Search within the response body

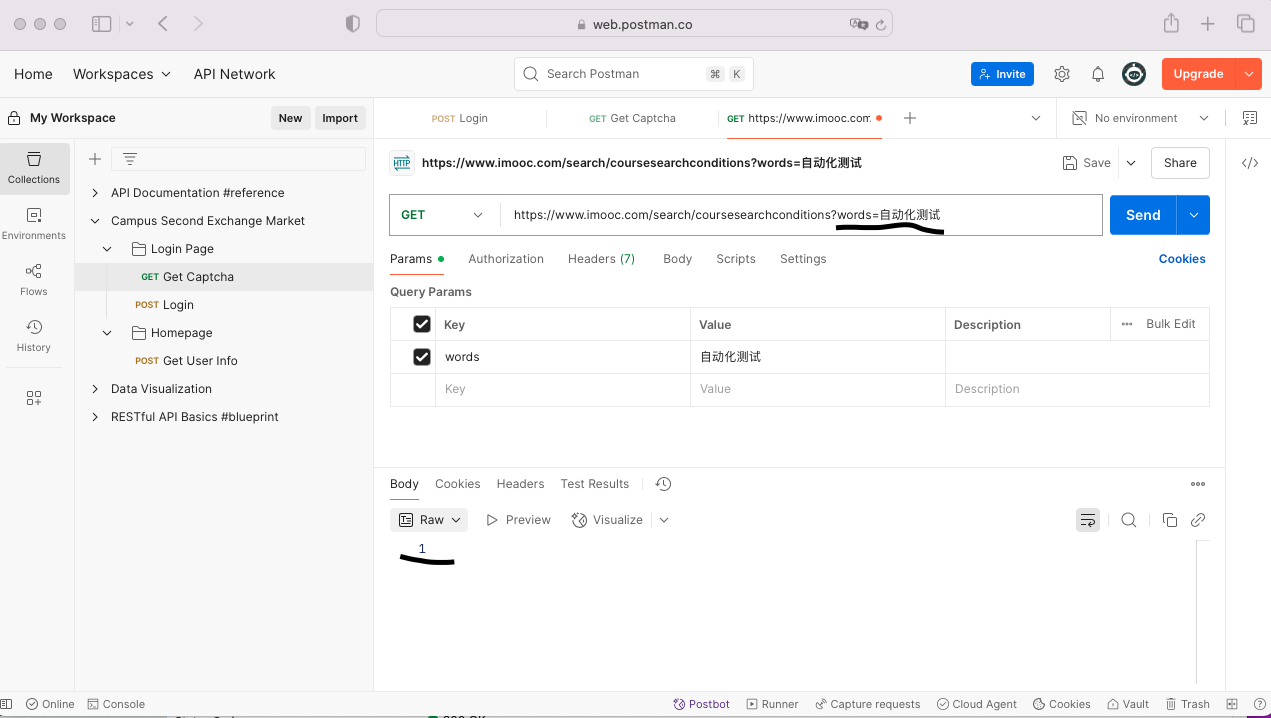[1129, 520]
